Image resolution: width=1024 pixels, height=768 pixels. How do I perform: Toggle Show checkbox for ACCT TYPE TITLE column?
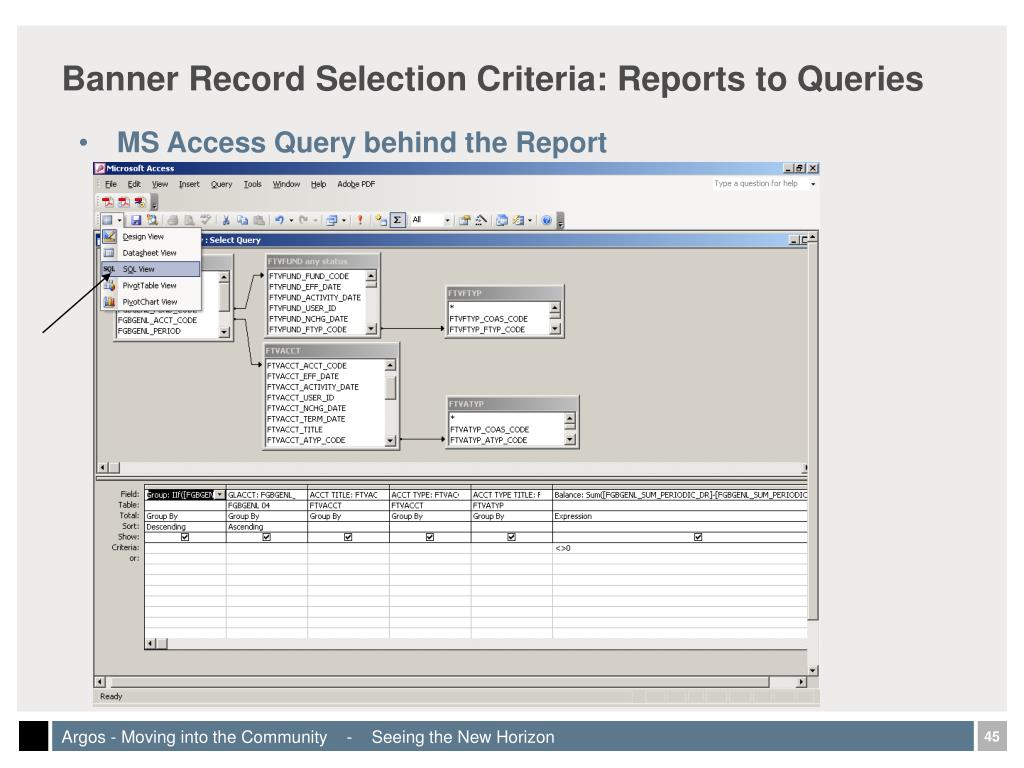(x=511, y=537)
